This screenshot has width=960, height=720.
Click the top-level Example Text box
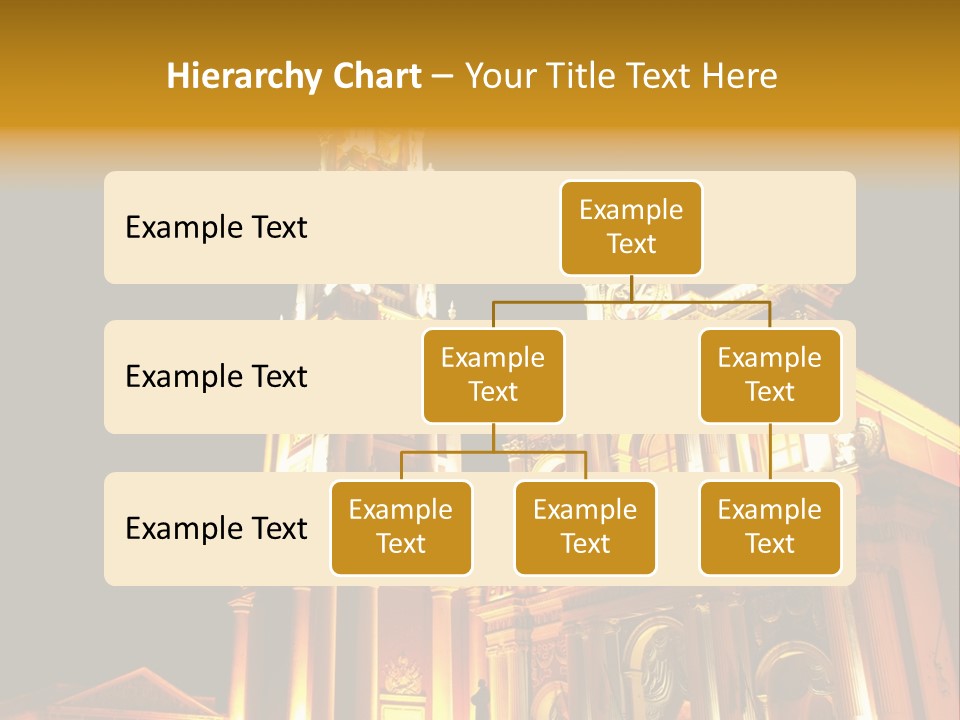(x=631, y=228)
